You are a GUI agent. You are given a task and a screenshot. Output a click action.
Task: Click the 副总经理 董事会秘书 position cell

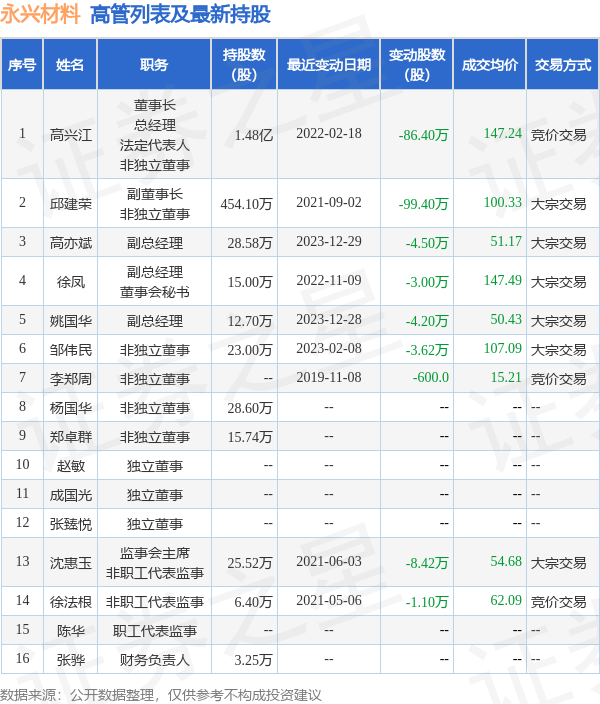(x=154, y=282)
